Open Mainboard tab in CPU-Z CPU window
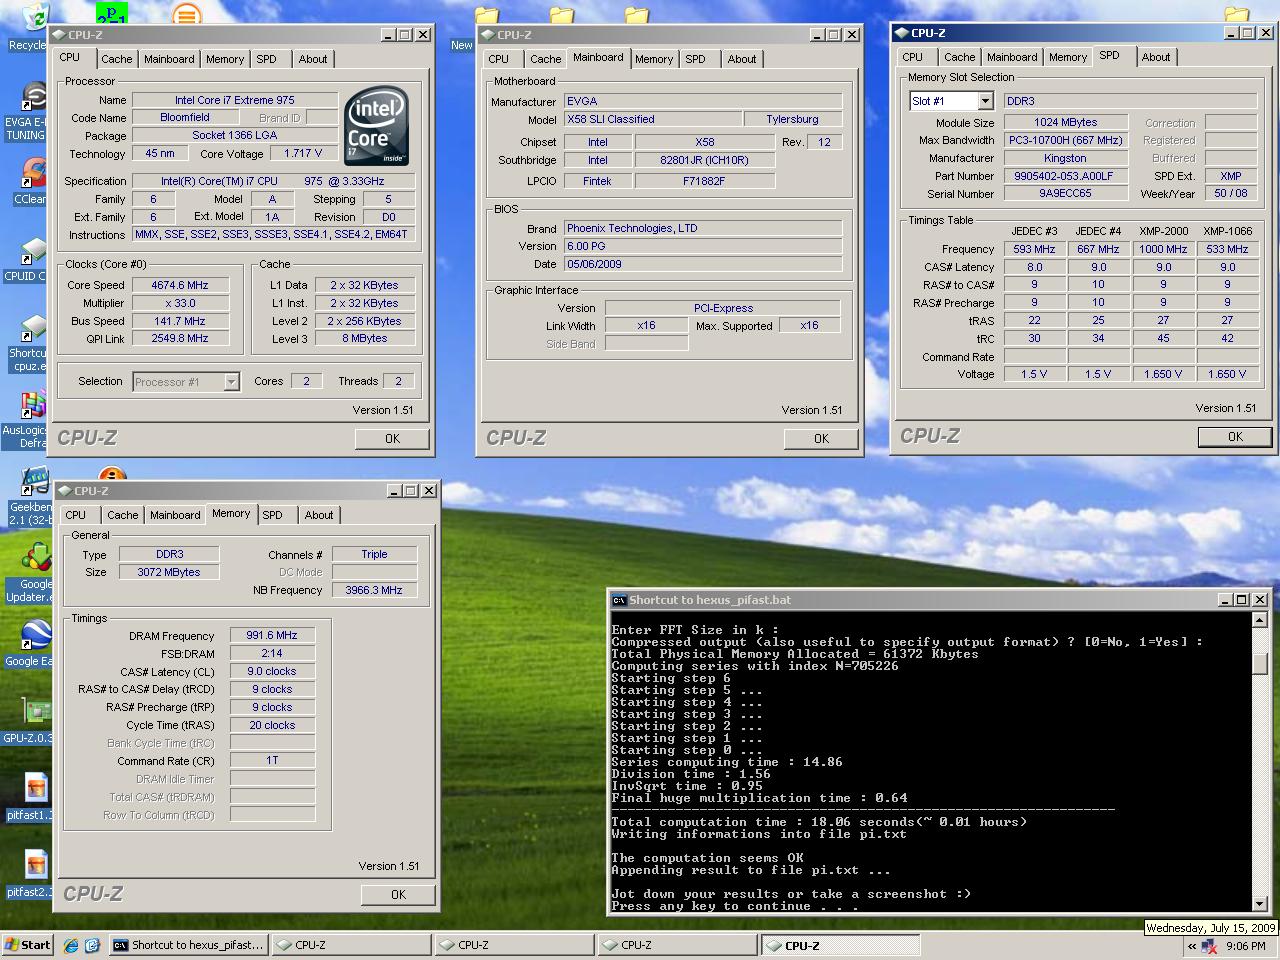This screenshot has height=960, width=1280. pos(169,59)
